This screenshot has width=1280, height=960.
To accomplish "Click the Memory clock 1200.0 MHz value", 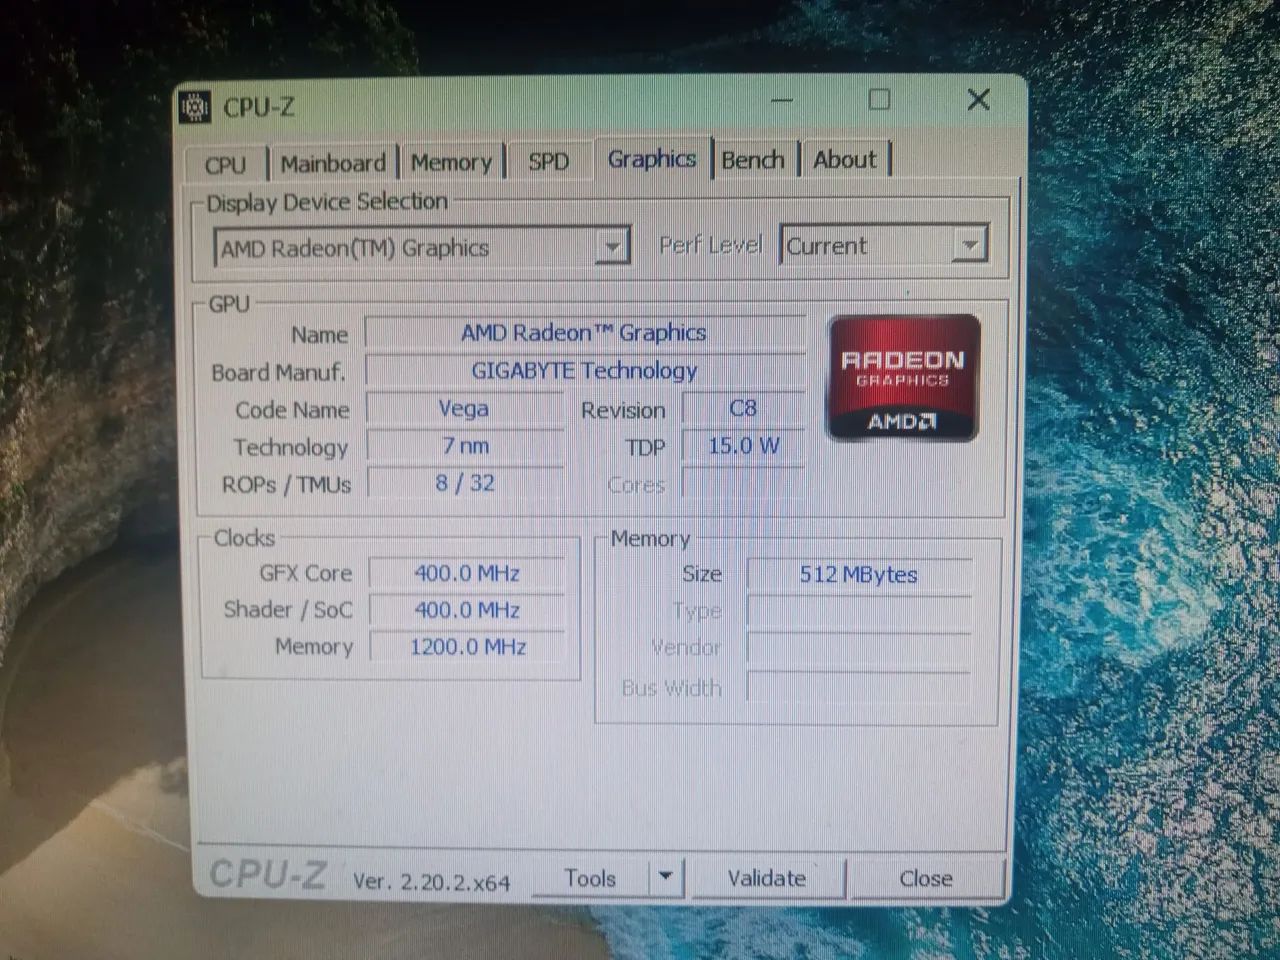I will tap(467, 647).
